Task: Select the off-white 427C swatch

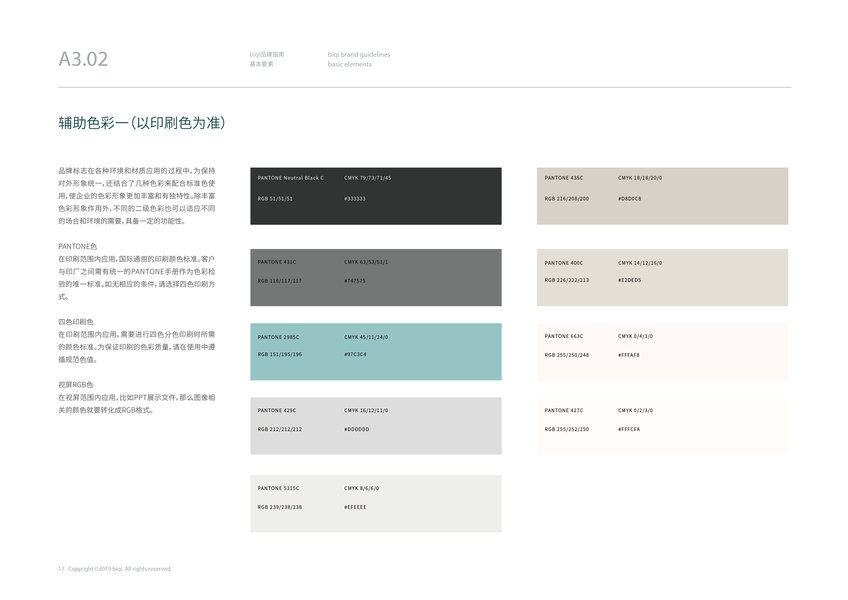Action: tap(662, 426)
